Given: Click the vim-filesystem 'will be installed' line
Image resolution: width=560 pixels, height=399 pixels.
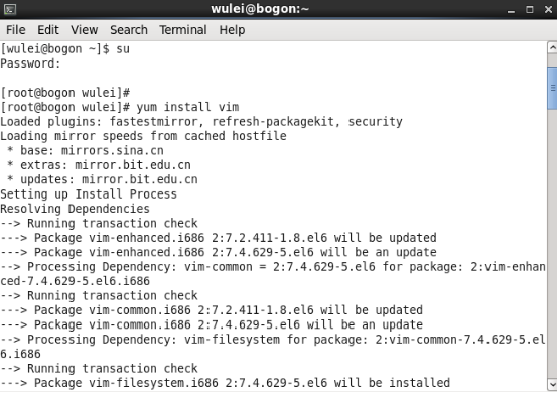Looking at the screenshot, I should 225,383.
